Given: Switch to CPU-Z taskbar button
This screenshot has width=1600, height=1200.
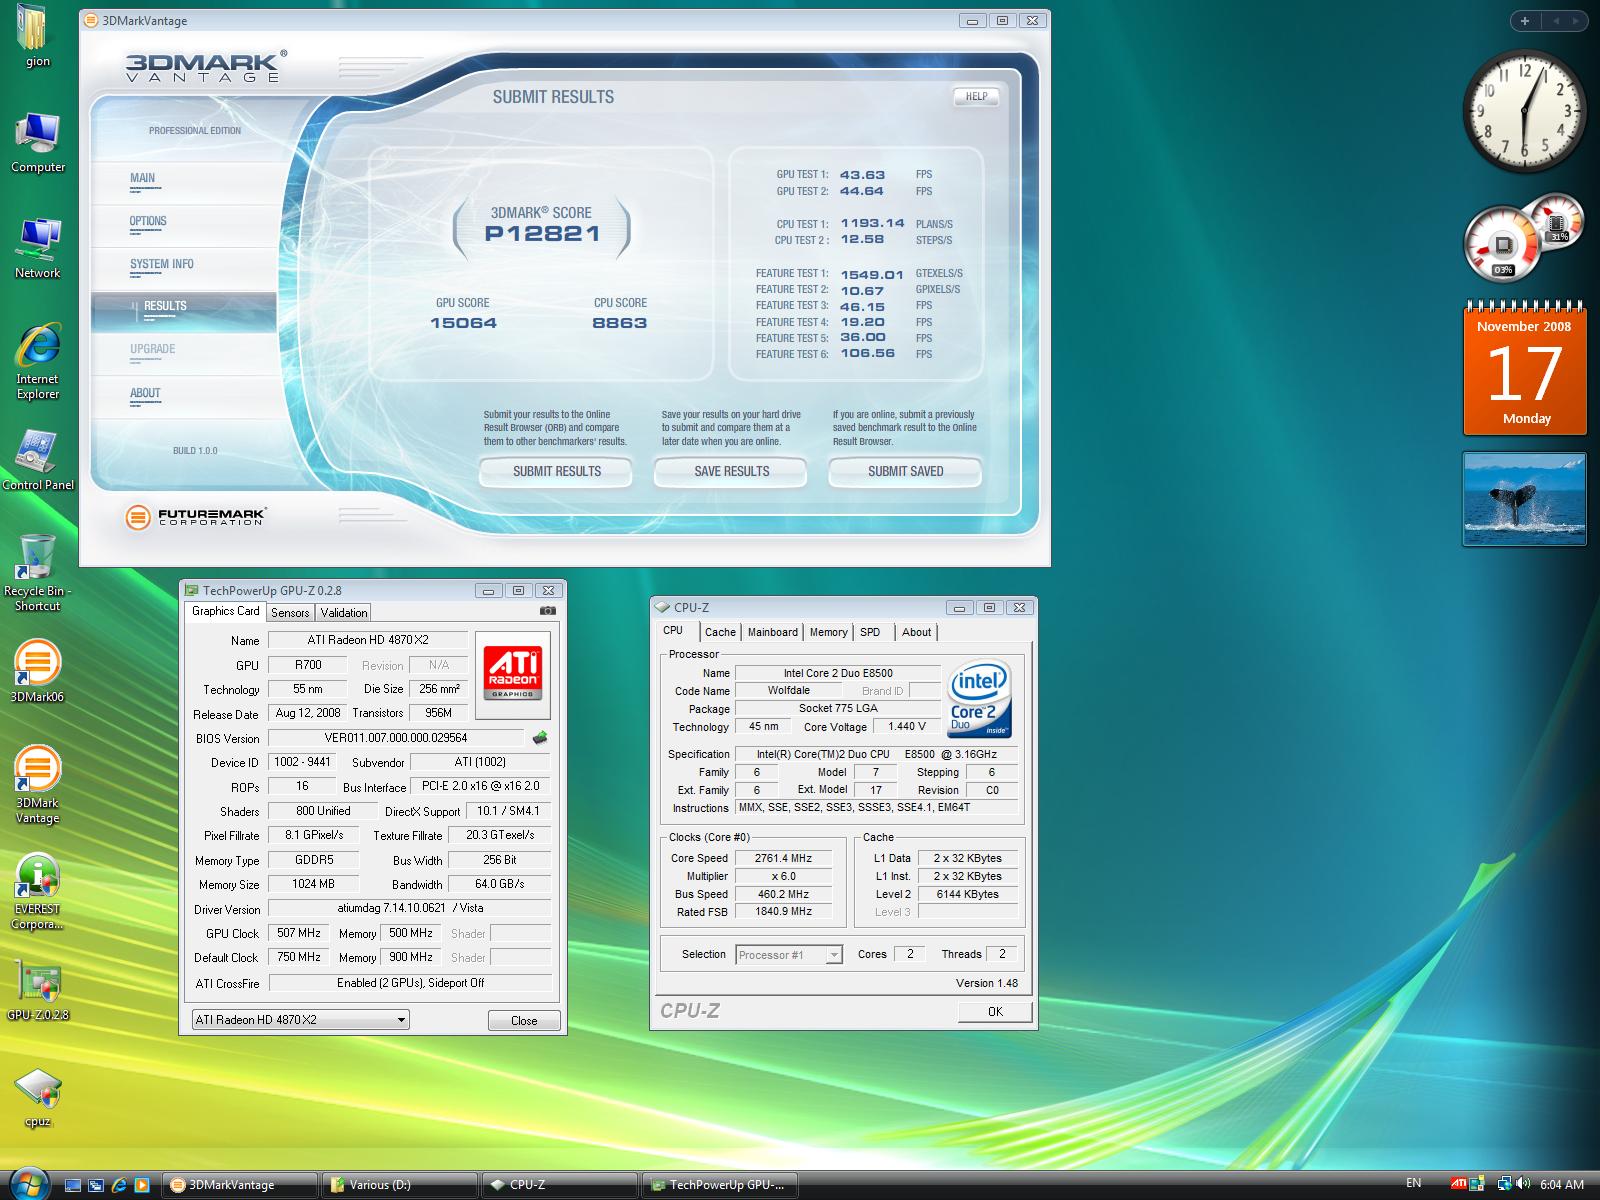Looking at the screenshot, I should (x=560, y=1185).
